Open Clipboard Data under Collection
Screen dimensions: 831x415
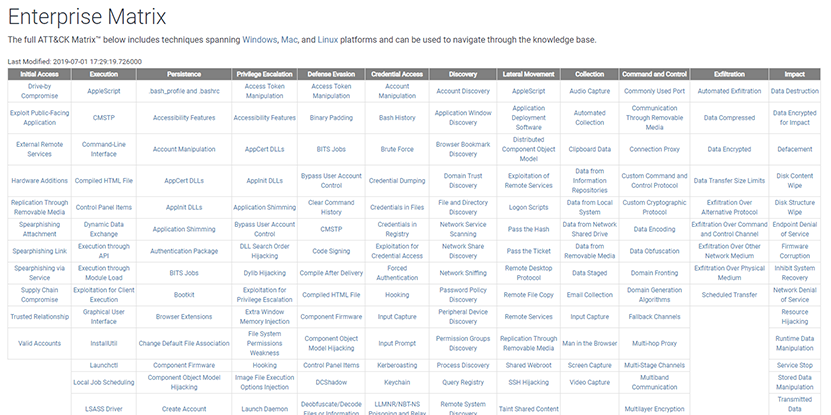point(589,149)
